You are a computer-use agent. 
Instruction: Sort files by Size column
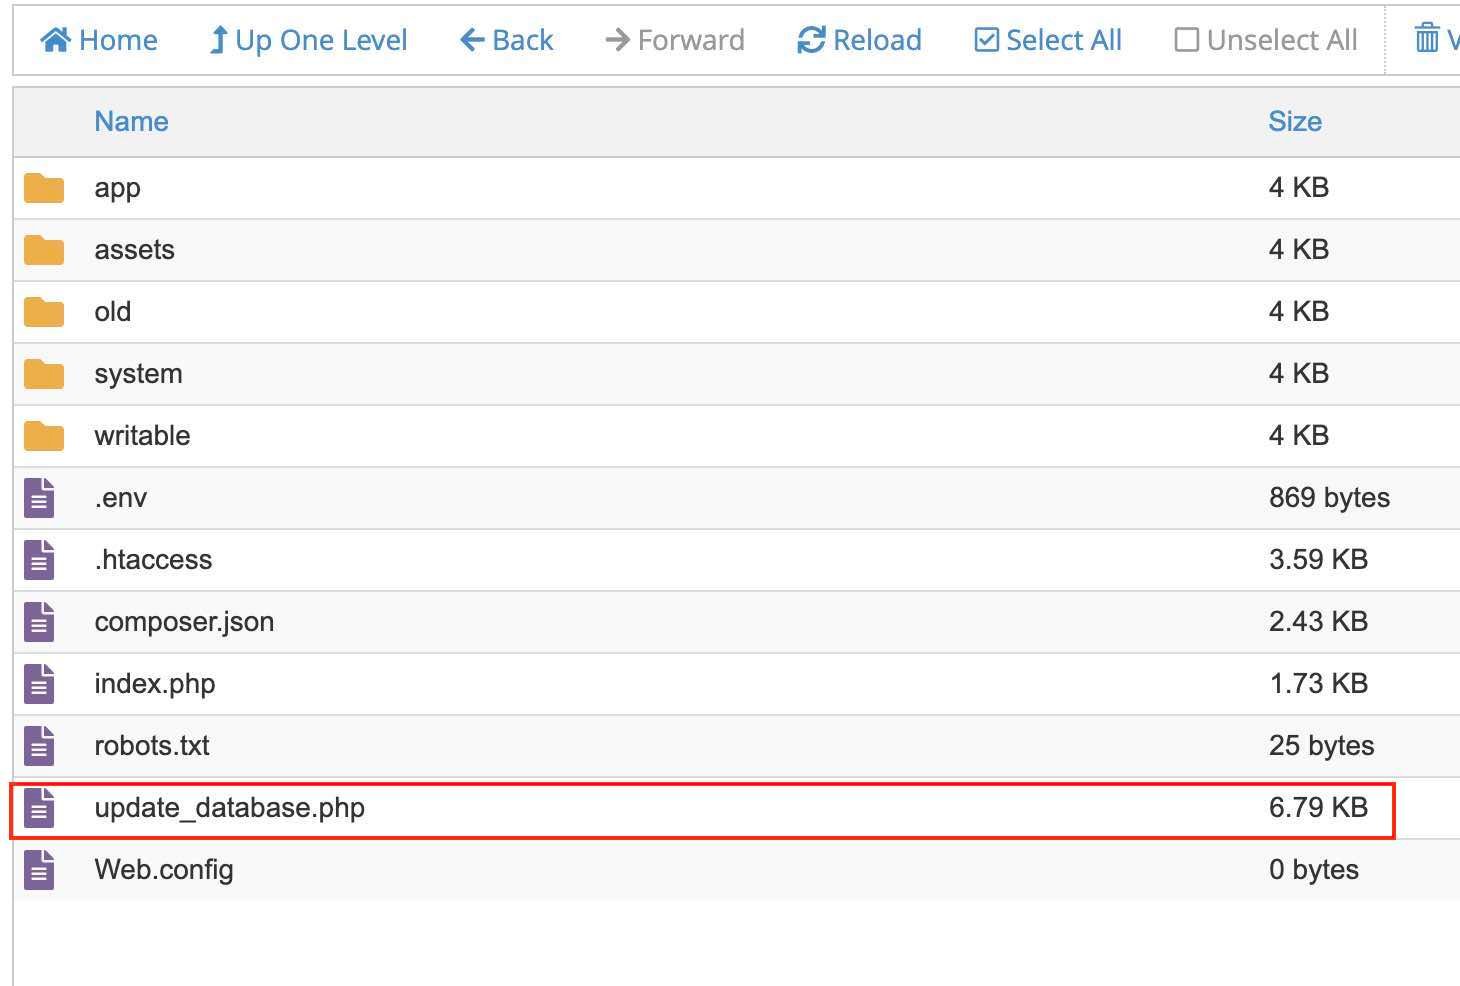pos(1295,121)
